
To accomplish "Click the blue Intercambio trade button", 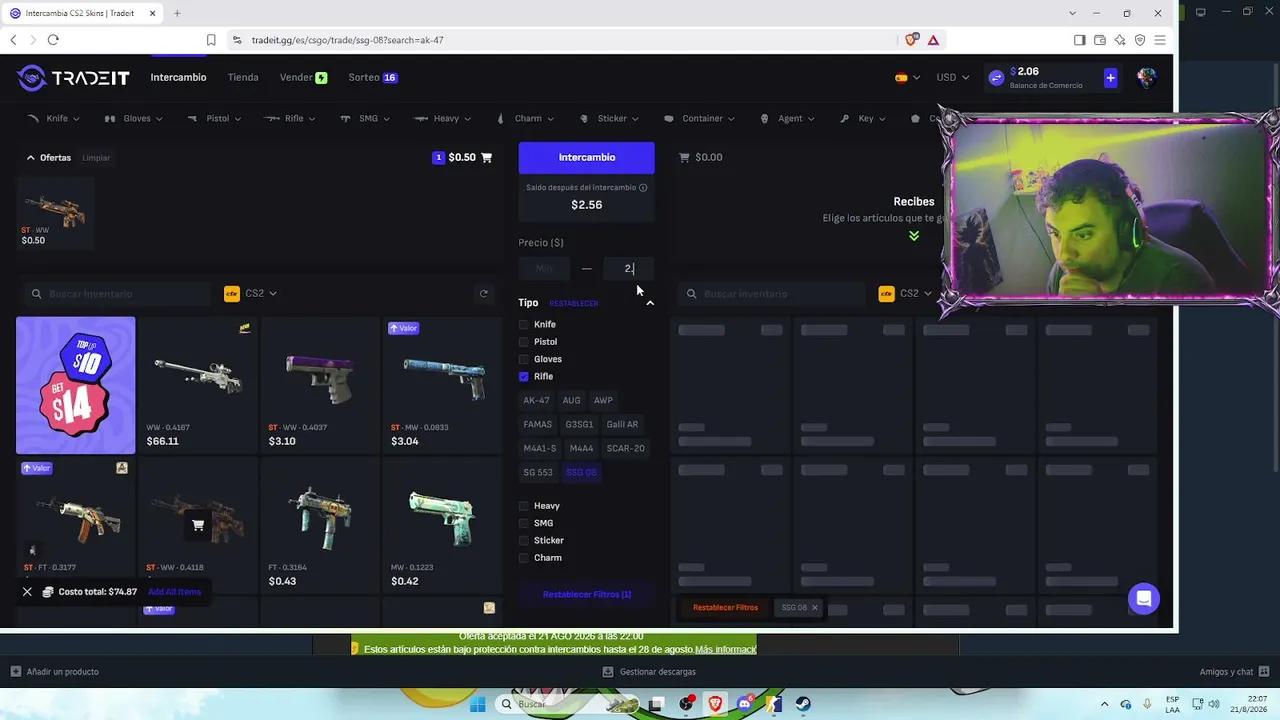I will 586,157.
